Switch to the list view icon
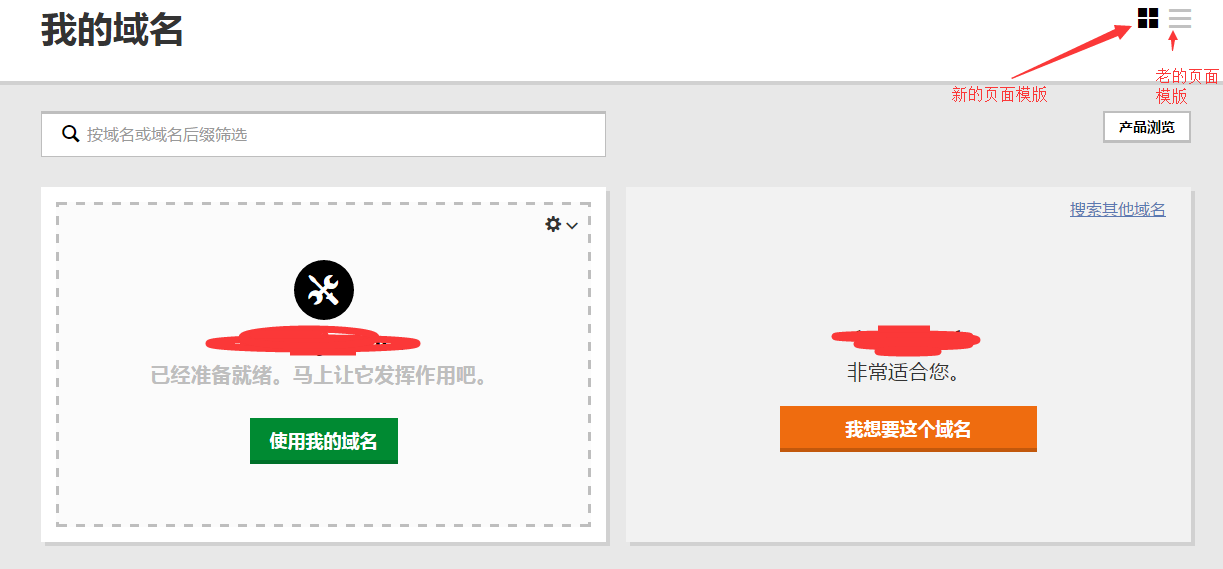The width and height of the screenshot is (1223, 569). (1180, 18)
